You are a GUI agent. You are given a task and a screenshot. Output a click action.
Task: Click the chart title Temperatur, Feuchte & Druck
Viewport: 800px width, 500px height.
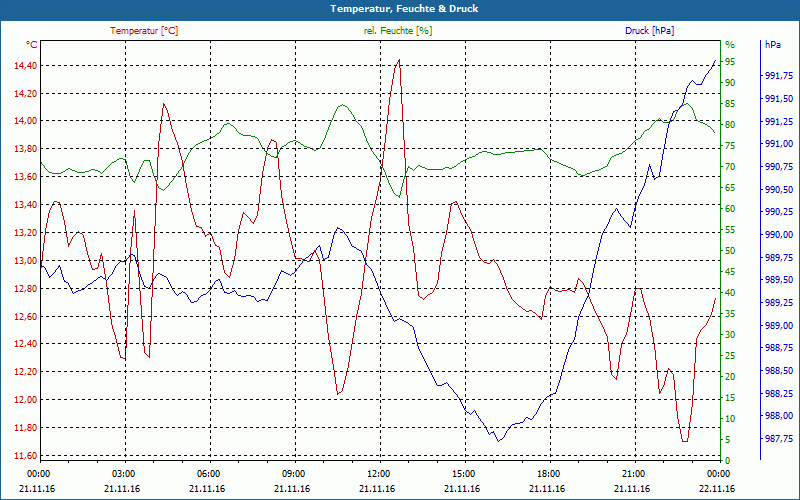coord(404,9)
